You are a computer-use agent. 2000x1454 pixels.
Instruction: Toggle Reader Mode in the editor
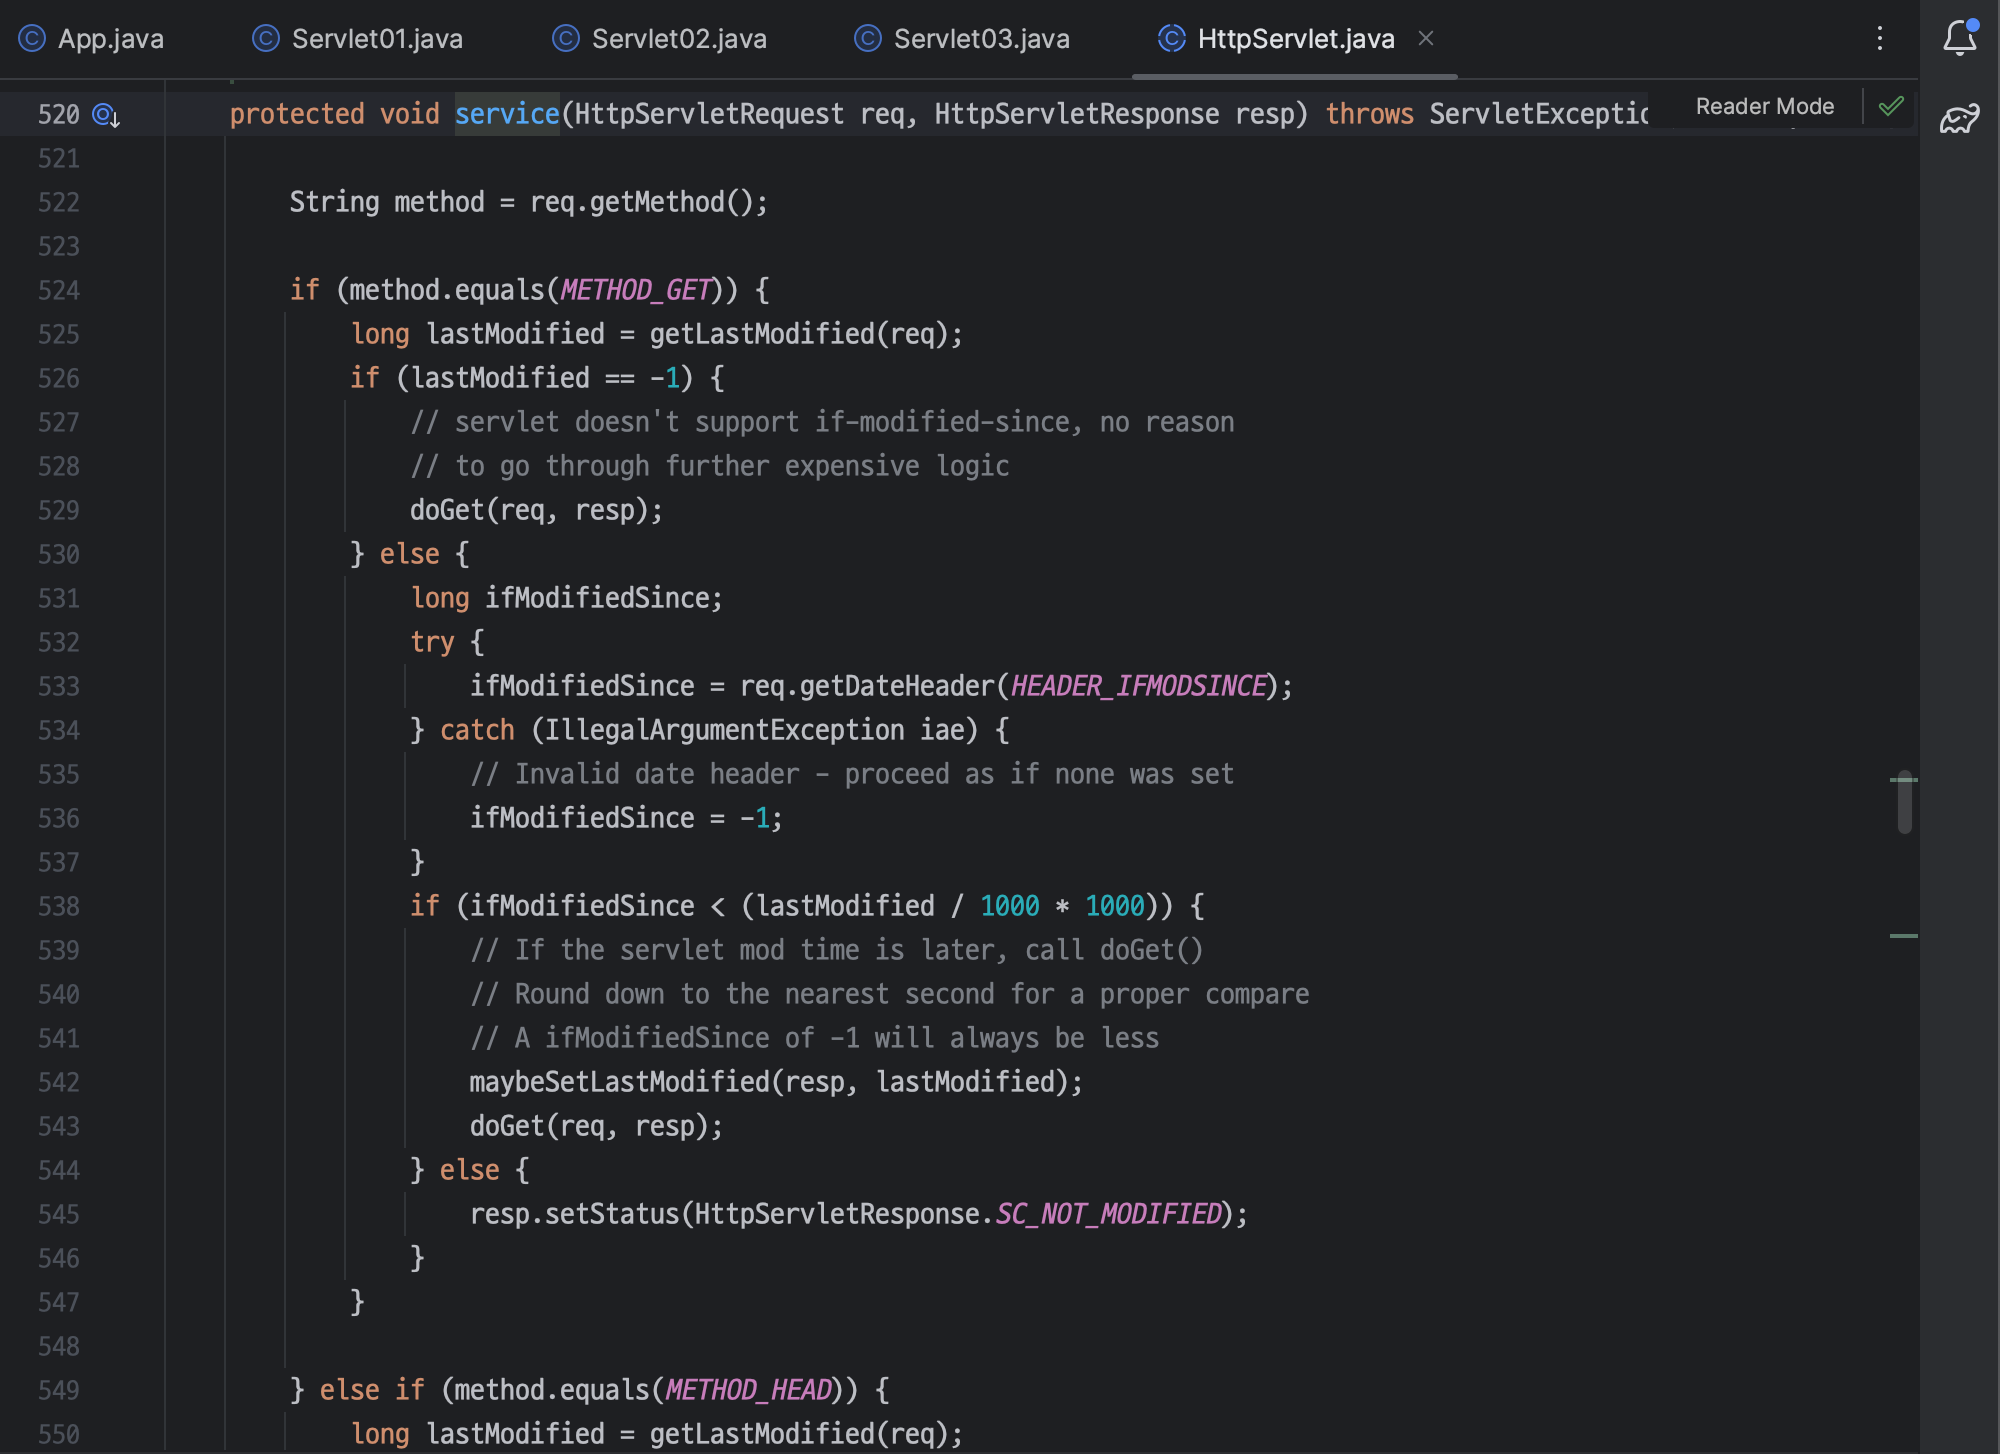1764,106
